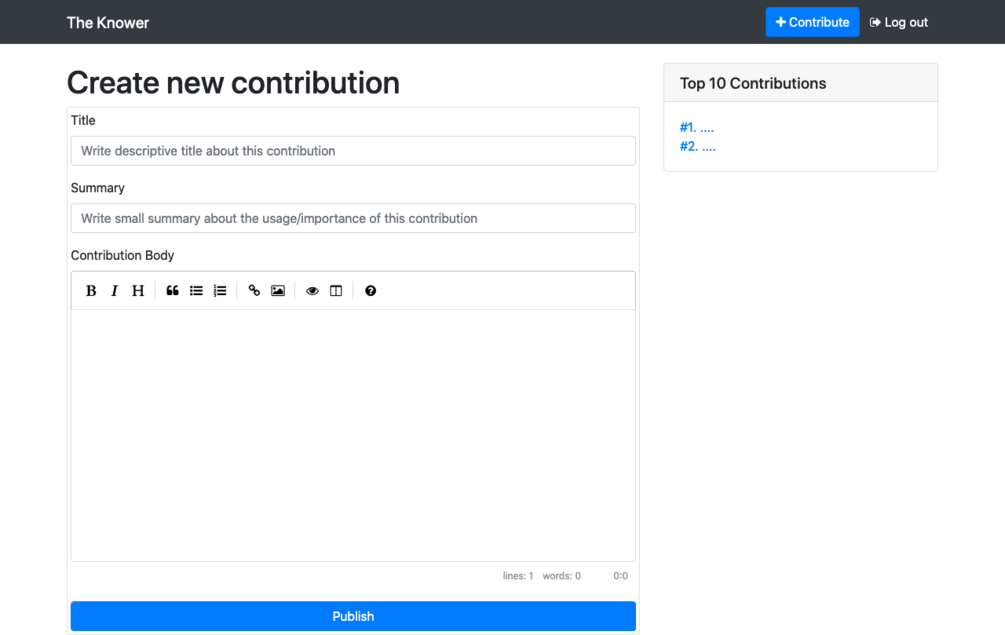
Task: Insert an image with picture icon
Action: 278,291
